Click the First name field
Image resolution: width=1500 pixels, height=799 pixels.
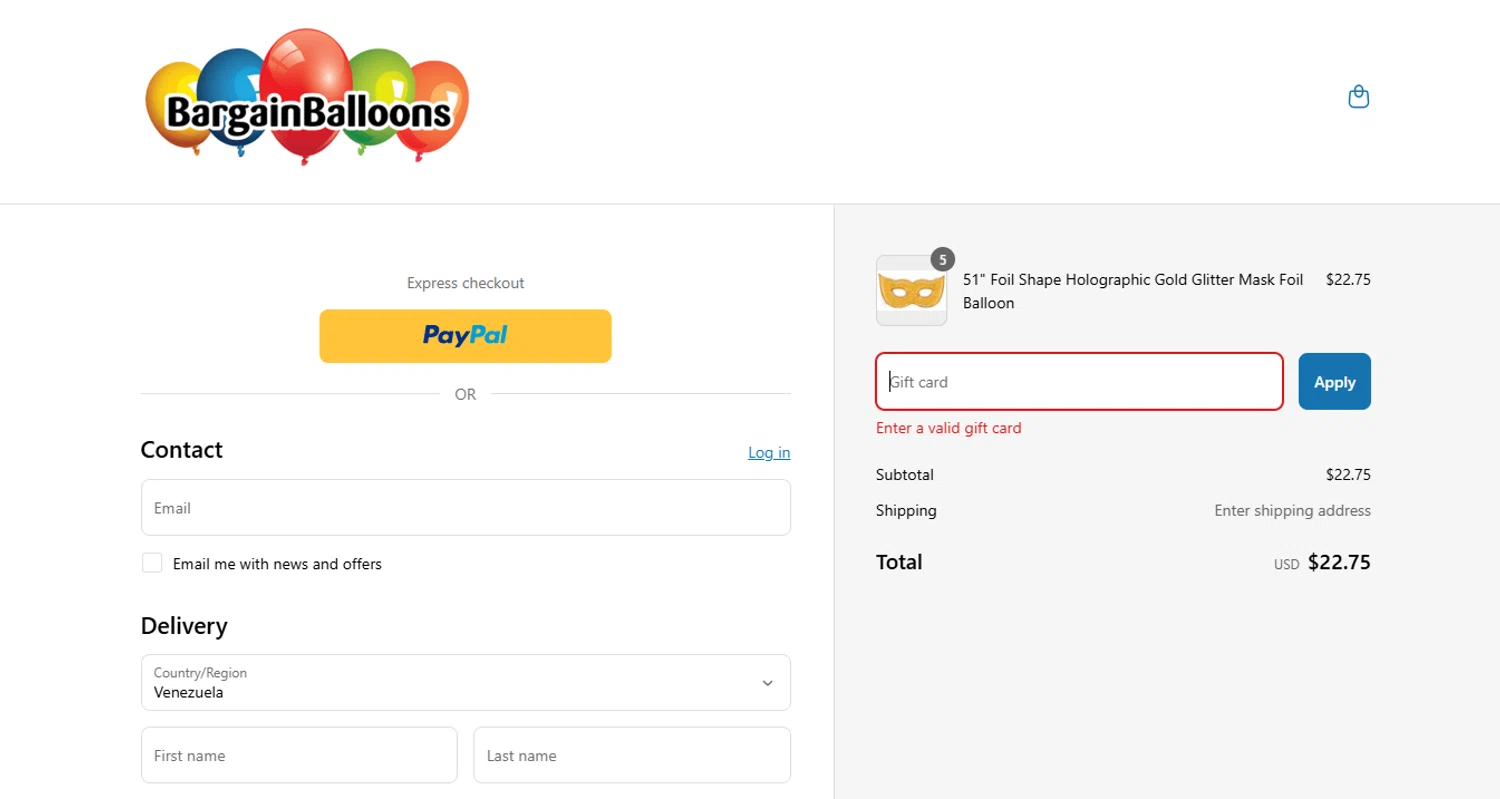point(299,755)
